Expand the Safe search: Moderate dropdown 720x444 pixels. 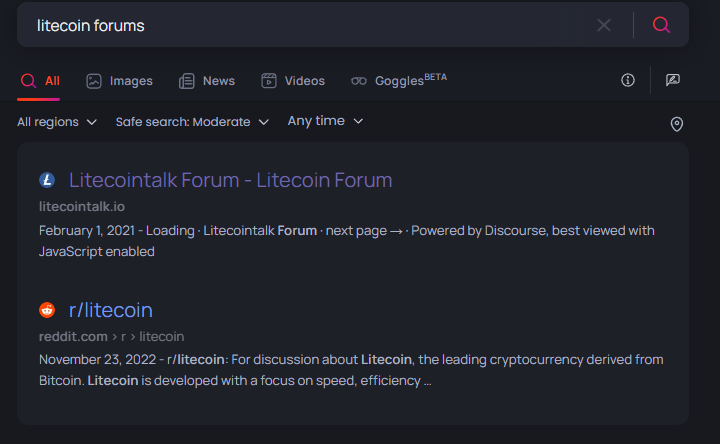coord(192,122)
